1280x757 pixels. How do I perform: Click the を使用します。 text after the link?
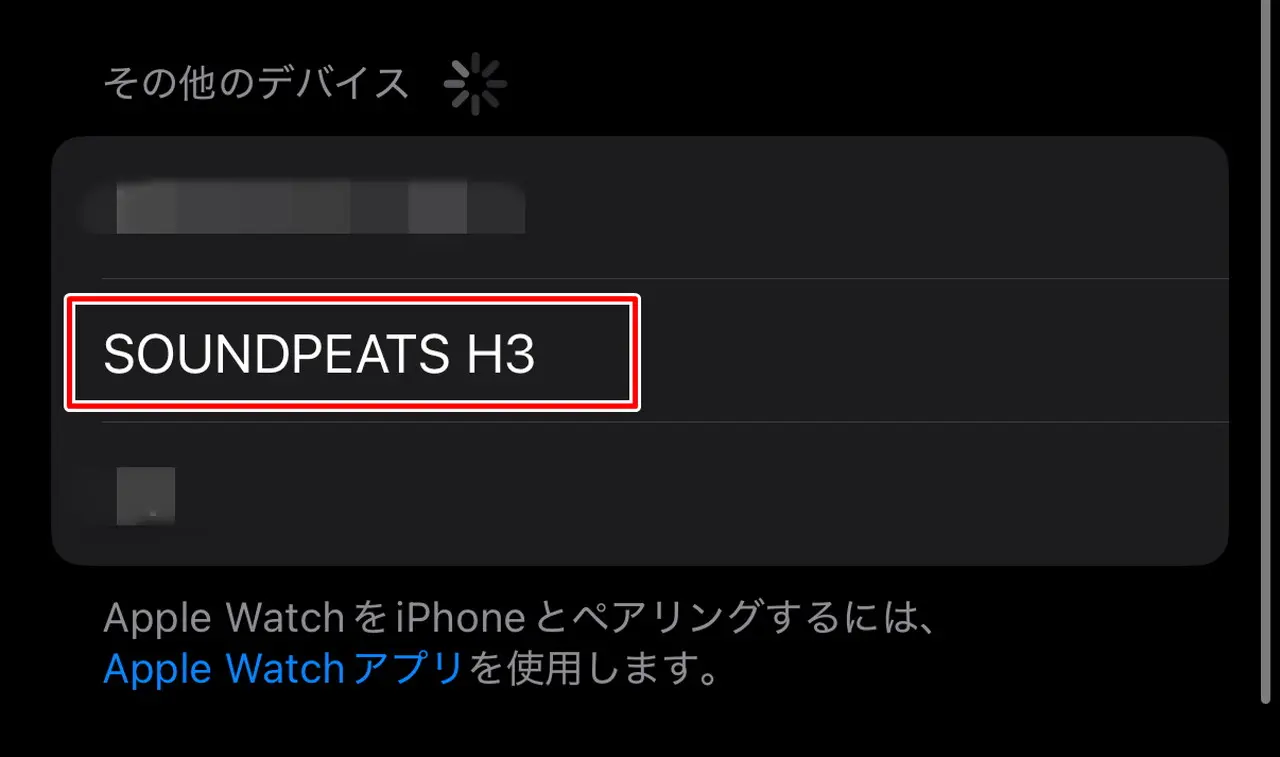coord(594,668)
